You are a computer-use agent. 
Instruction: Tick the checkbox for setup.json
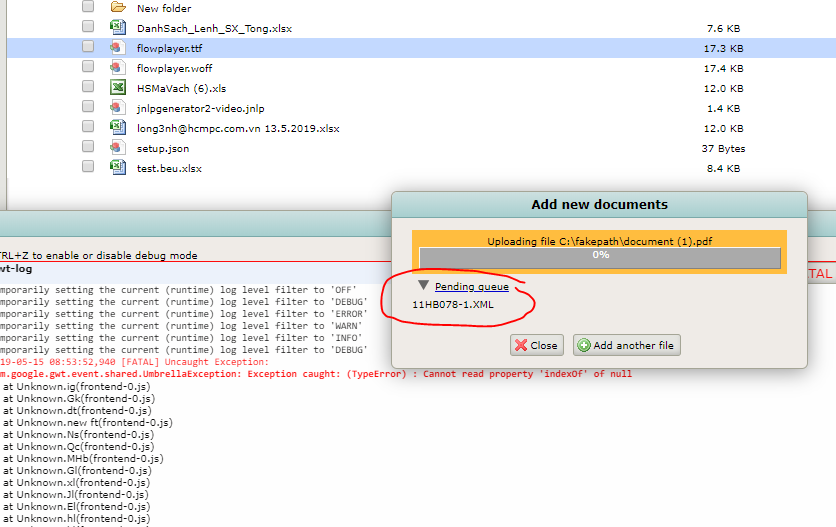tap(88, 148)
